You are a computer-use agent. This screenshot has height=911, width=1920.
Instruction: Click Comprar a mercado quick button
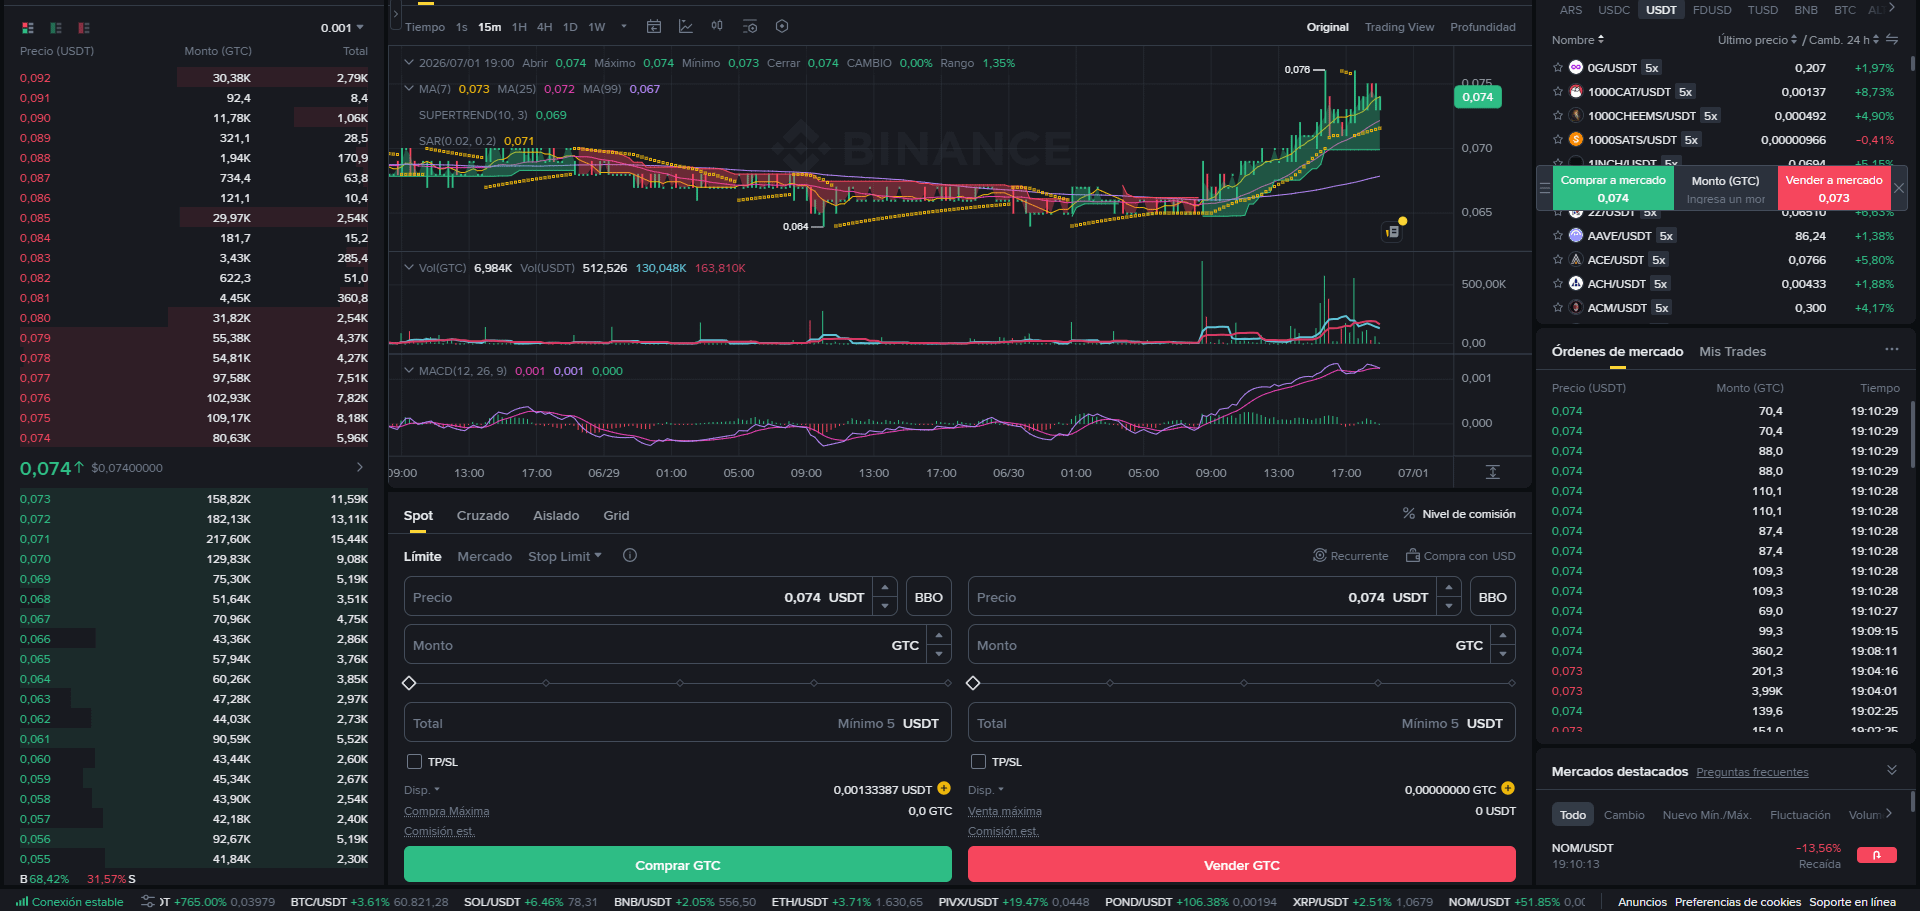point(1613,188)
